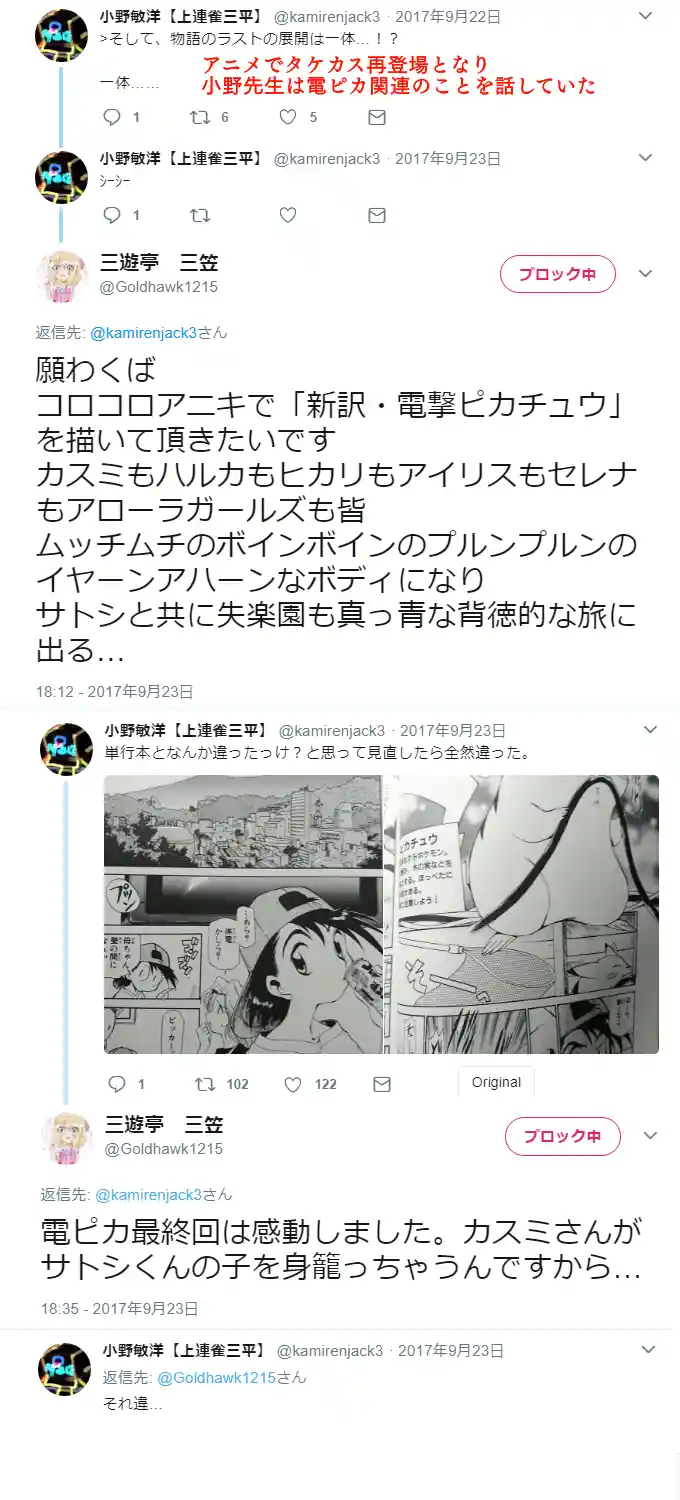Like the manga tweet showing 122 likes
680x1500 pixels.
(293, 1084)
